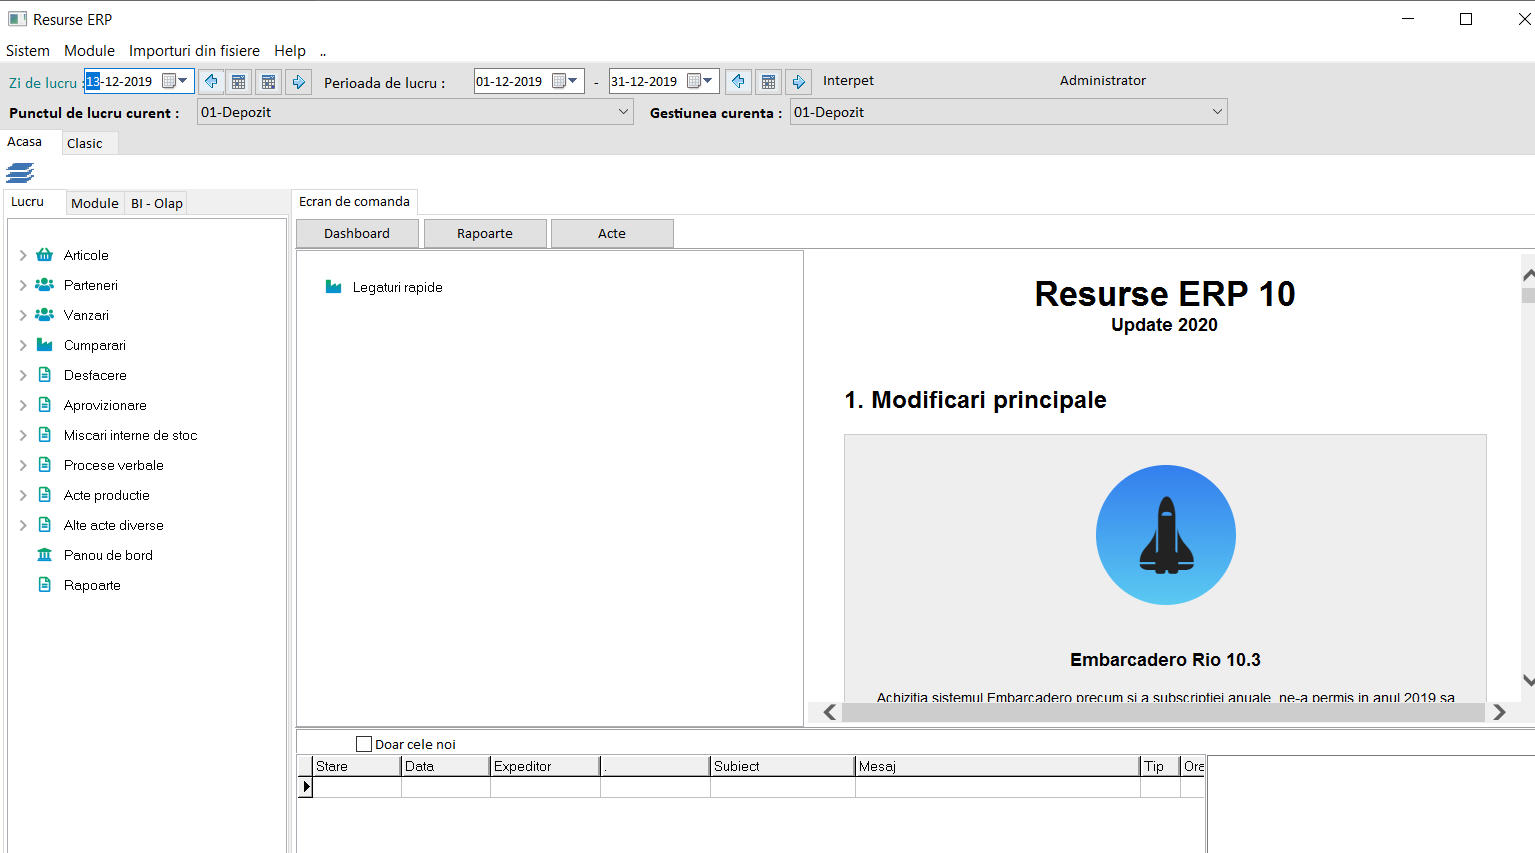Open the Gestiunea curenta dropdown
The image size is (1535, 853).
[1217, 112]
